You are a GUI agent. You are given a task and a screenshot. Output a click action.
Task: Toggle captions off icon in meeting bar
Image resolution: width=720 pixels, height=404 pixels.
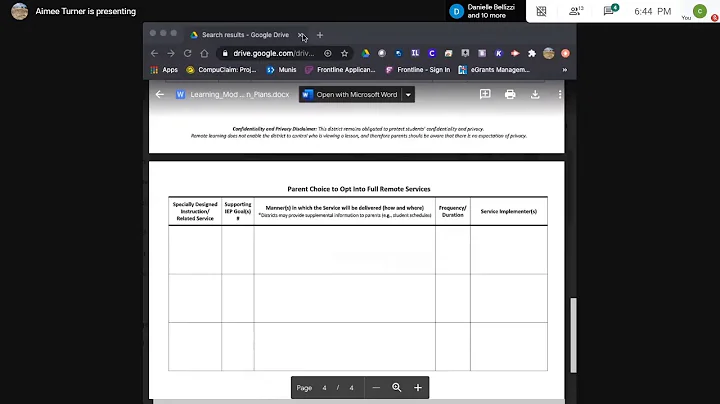[541, 11]
